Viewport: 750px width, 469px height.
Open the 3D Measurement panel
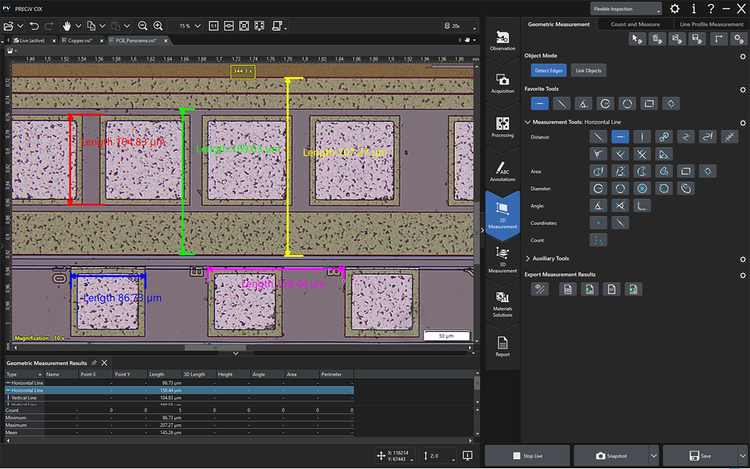click(x=502, y=256)
